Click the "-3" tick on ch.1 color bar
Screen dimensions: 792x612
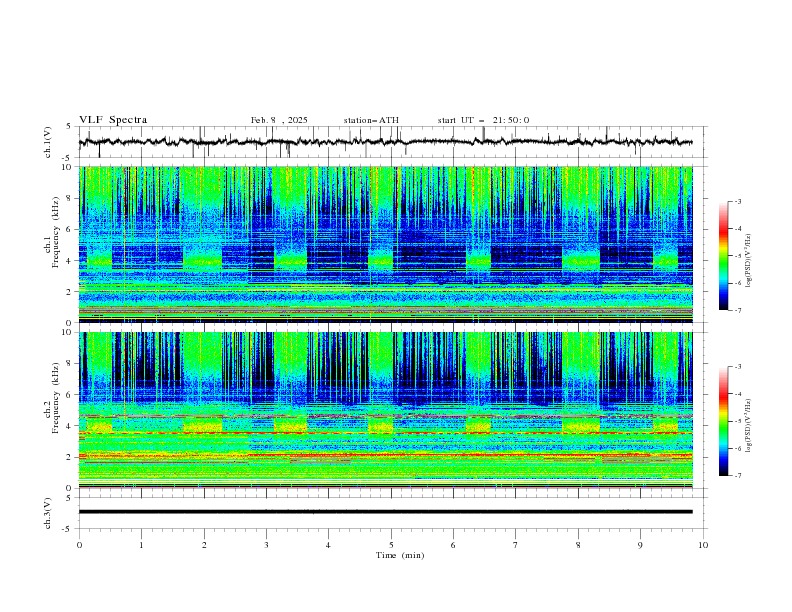[x=738, y=202]
